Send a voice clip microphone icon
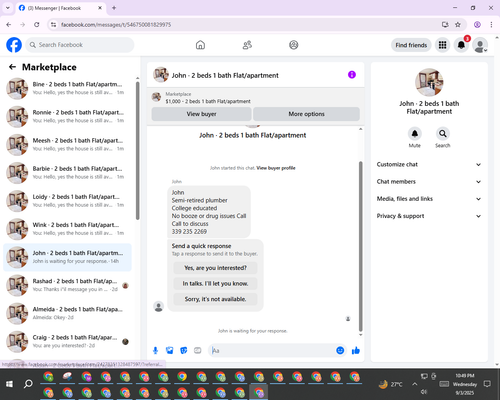Viewport: 500px width, 400px height. click(x=155, y=350)
